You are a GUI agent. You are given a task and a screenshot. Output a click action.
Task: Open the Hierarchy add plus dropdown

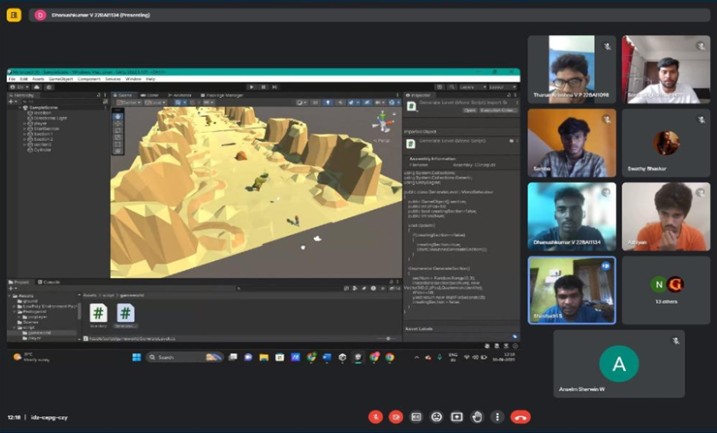[x=13, y=102]
